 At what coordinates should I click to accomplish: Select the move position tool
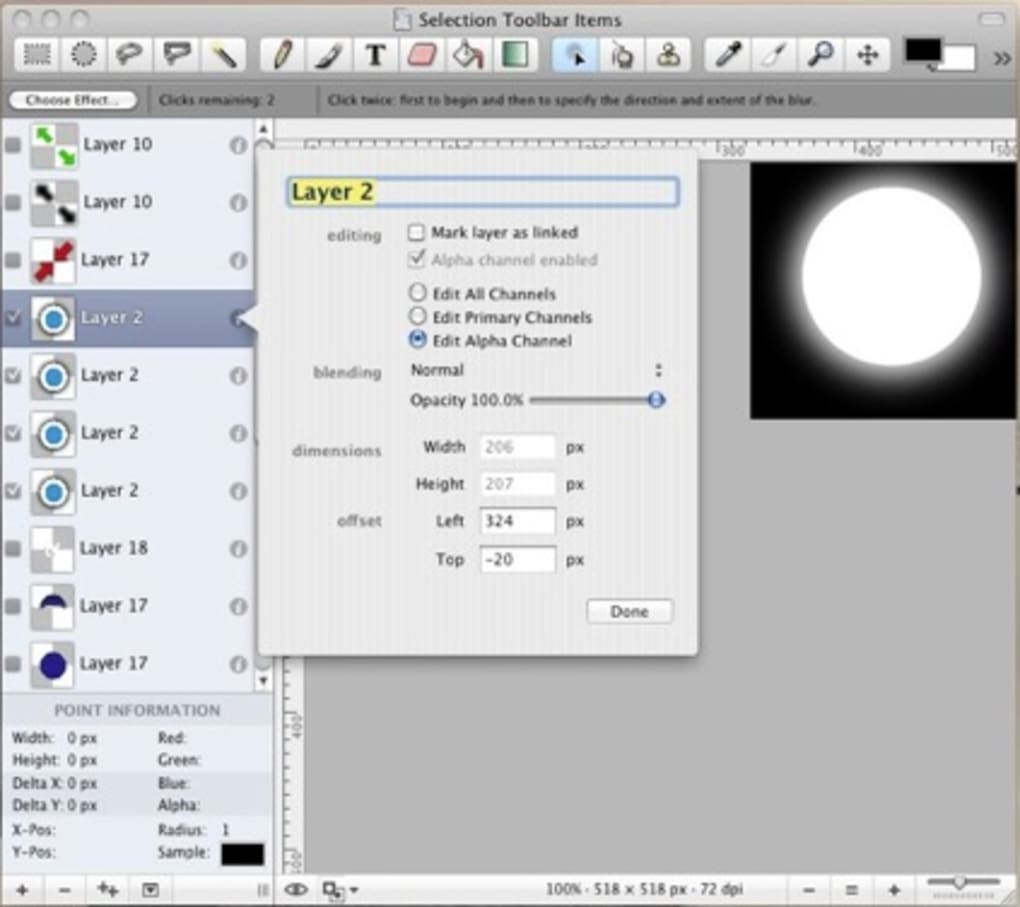point(868,55)
